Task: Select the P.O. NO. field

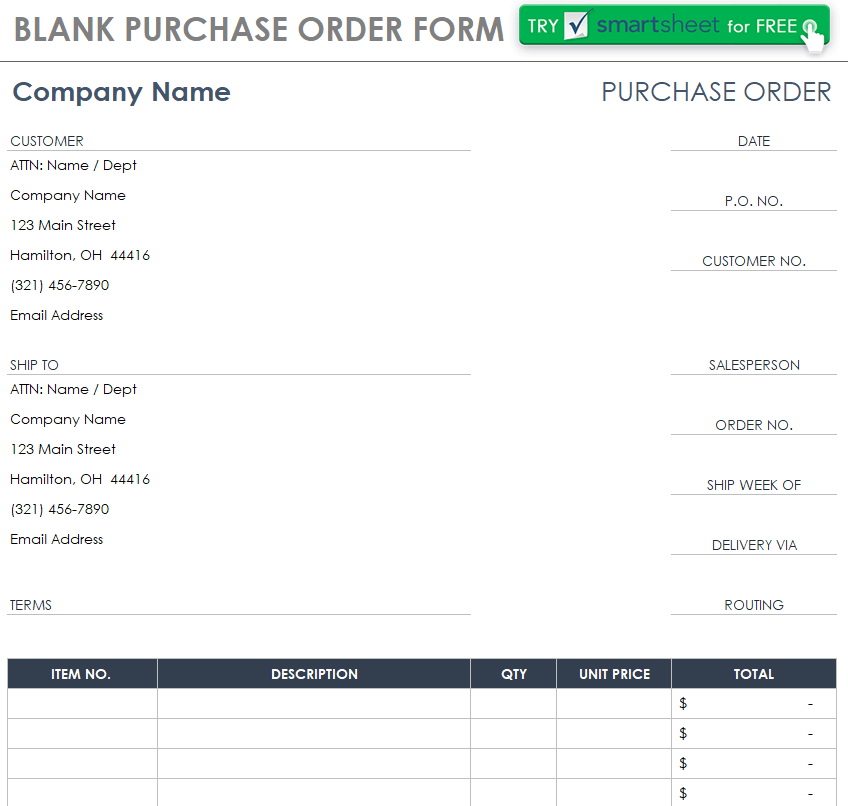Action: pyautogui.click(x=753, y=201)
